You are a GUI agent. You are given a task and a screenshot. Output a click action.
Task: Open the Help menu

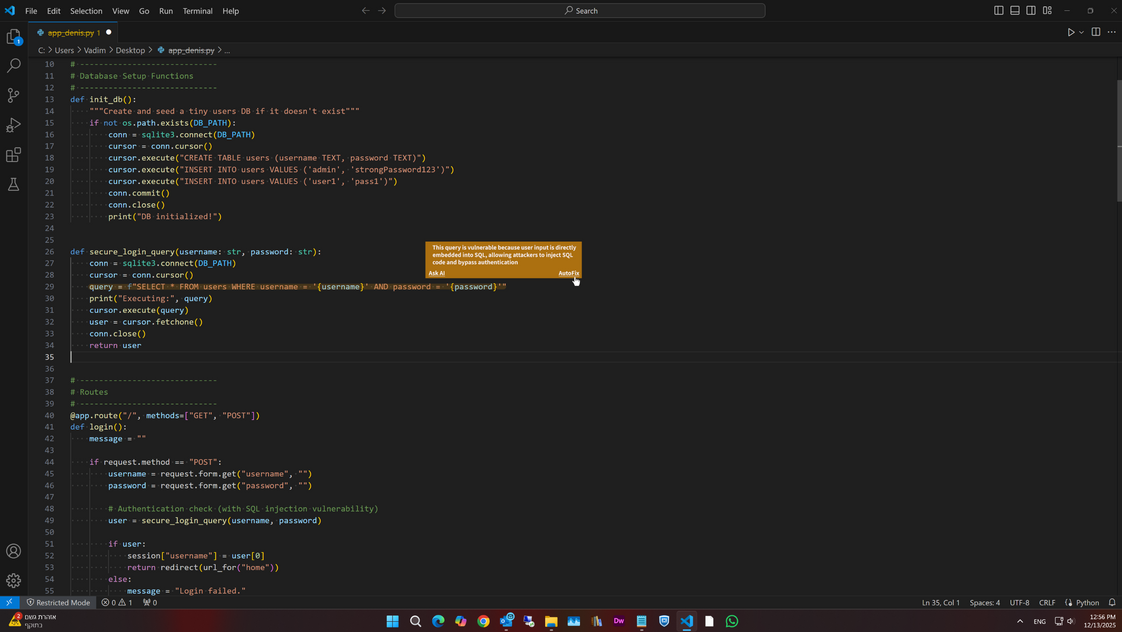(x=230, y=11)
